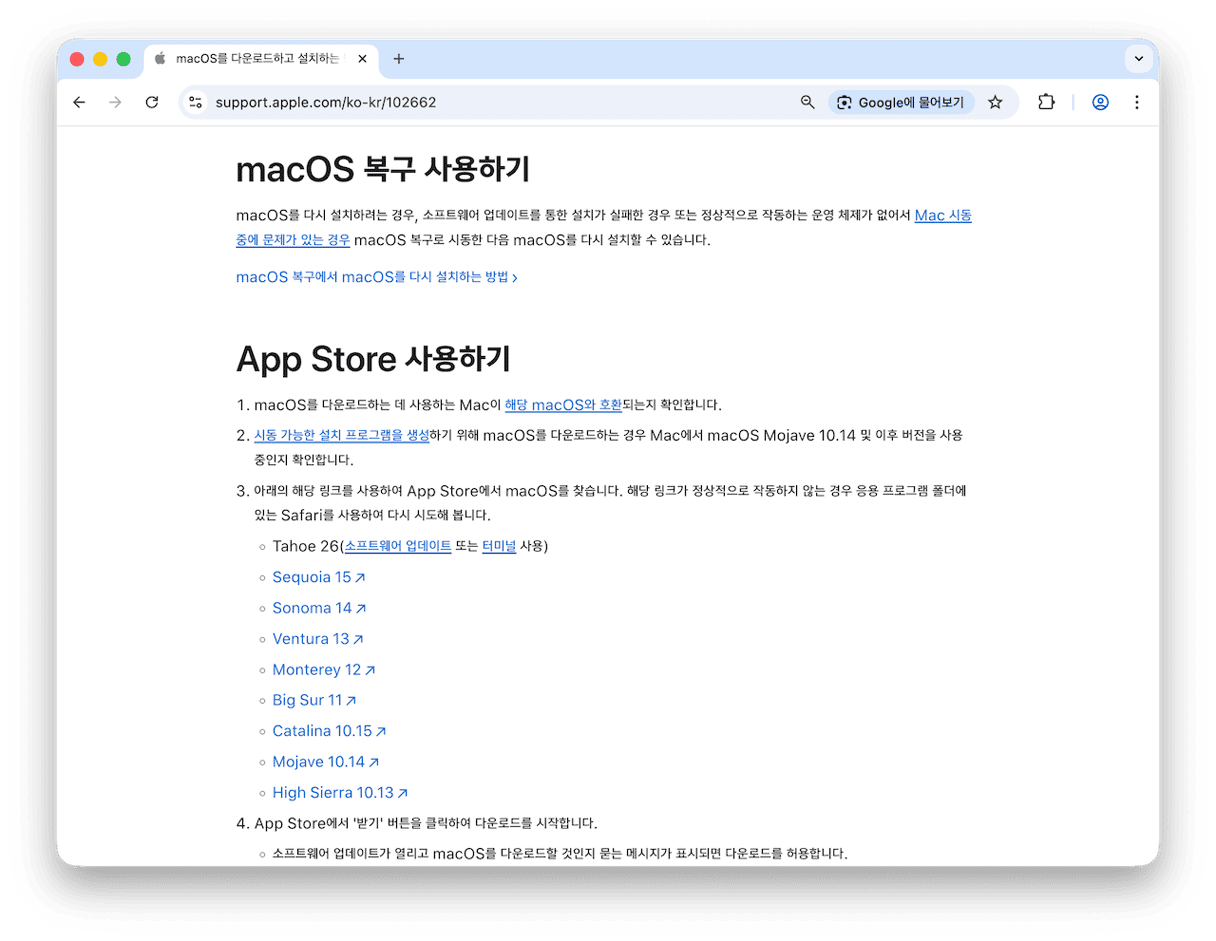Open the 소프트웨어 업데이트 link under Tahoe 26
This screenshot has width=1216, height=941.
pos(396,546)
